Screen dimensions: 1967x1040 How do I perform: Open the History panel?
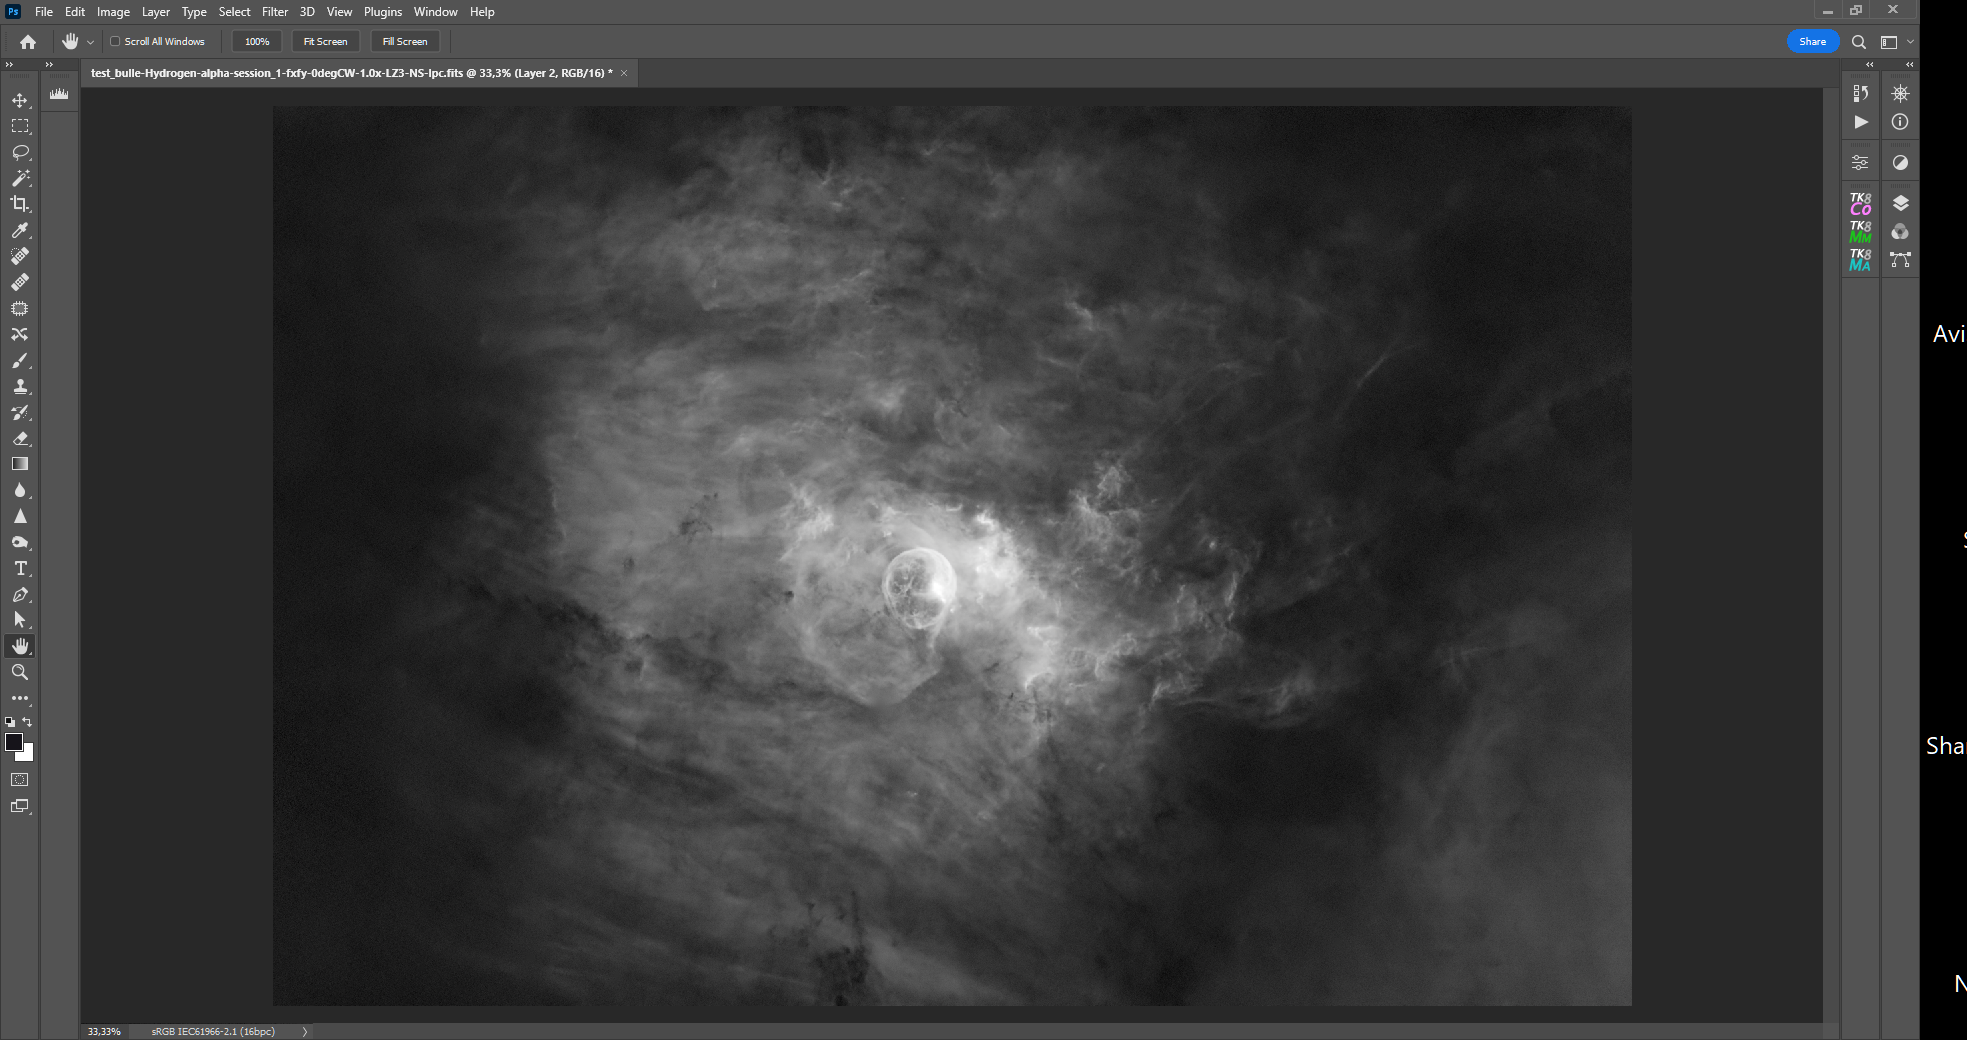1860,93
